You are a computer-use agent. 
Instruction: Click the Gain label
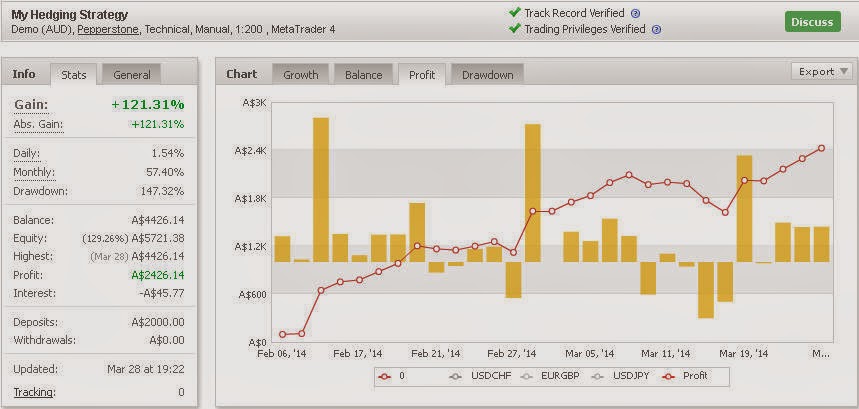coord(31,105)
